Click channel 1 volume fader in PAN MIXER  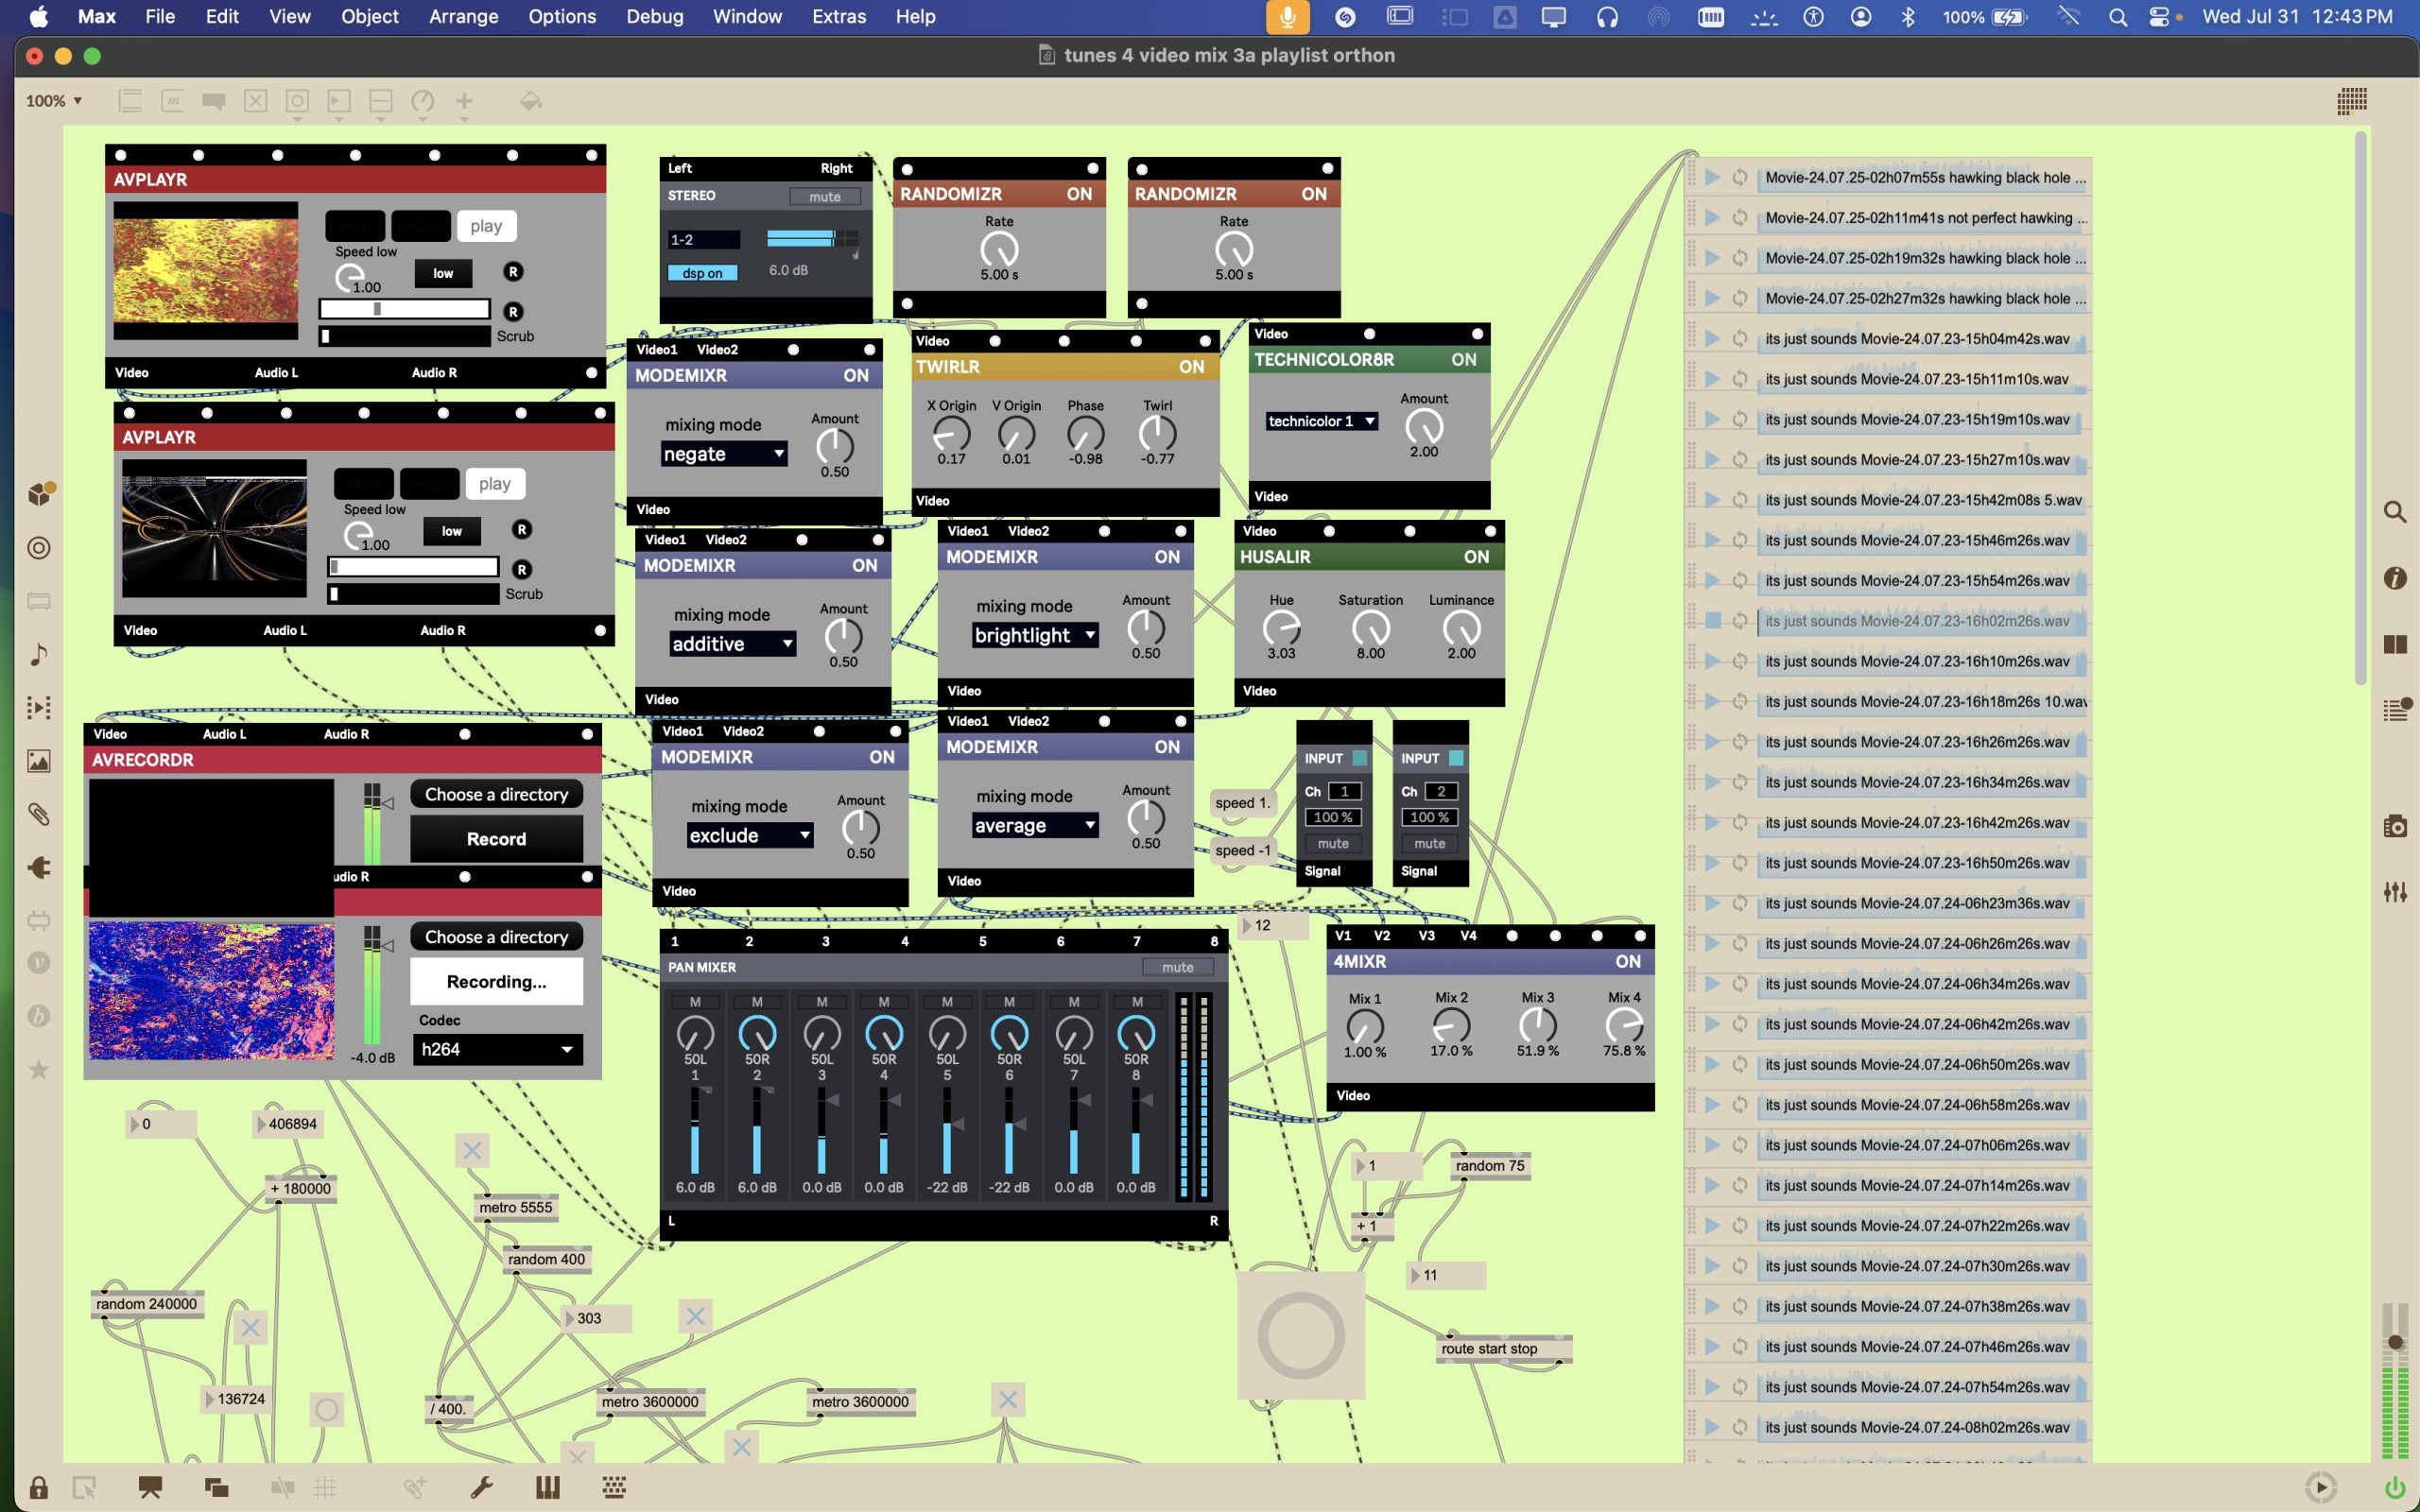[x=695, y=1130]
